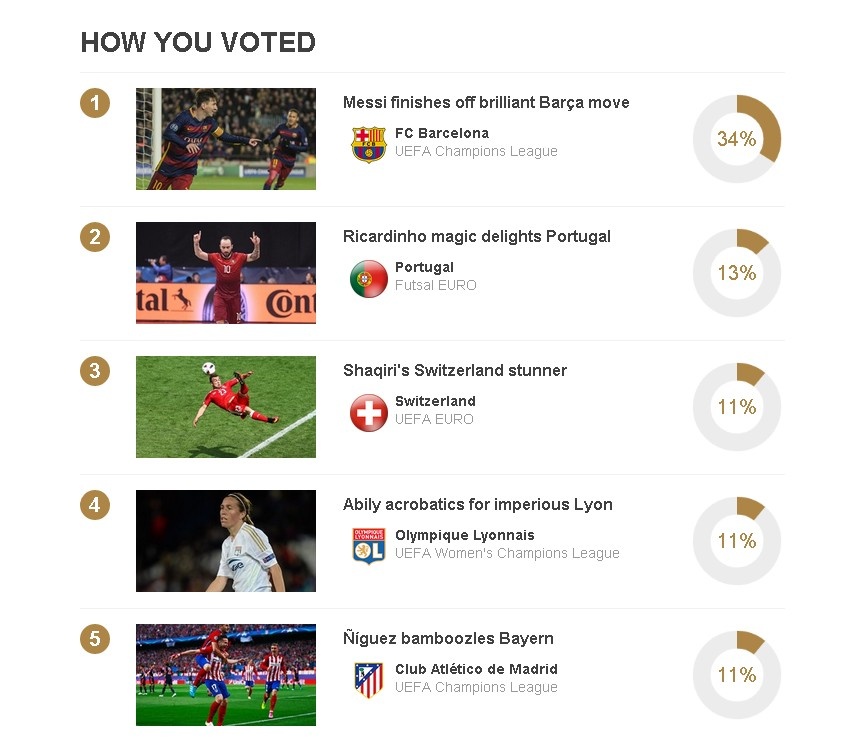Open "Ñiguez bamboozles Bayern" headline
Viewport: 853px width, 742px height.
pyautogui.click(x=448, y=638)
